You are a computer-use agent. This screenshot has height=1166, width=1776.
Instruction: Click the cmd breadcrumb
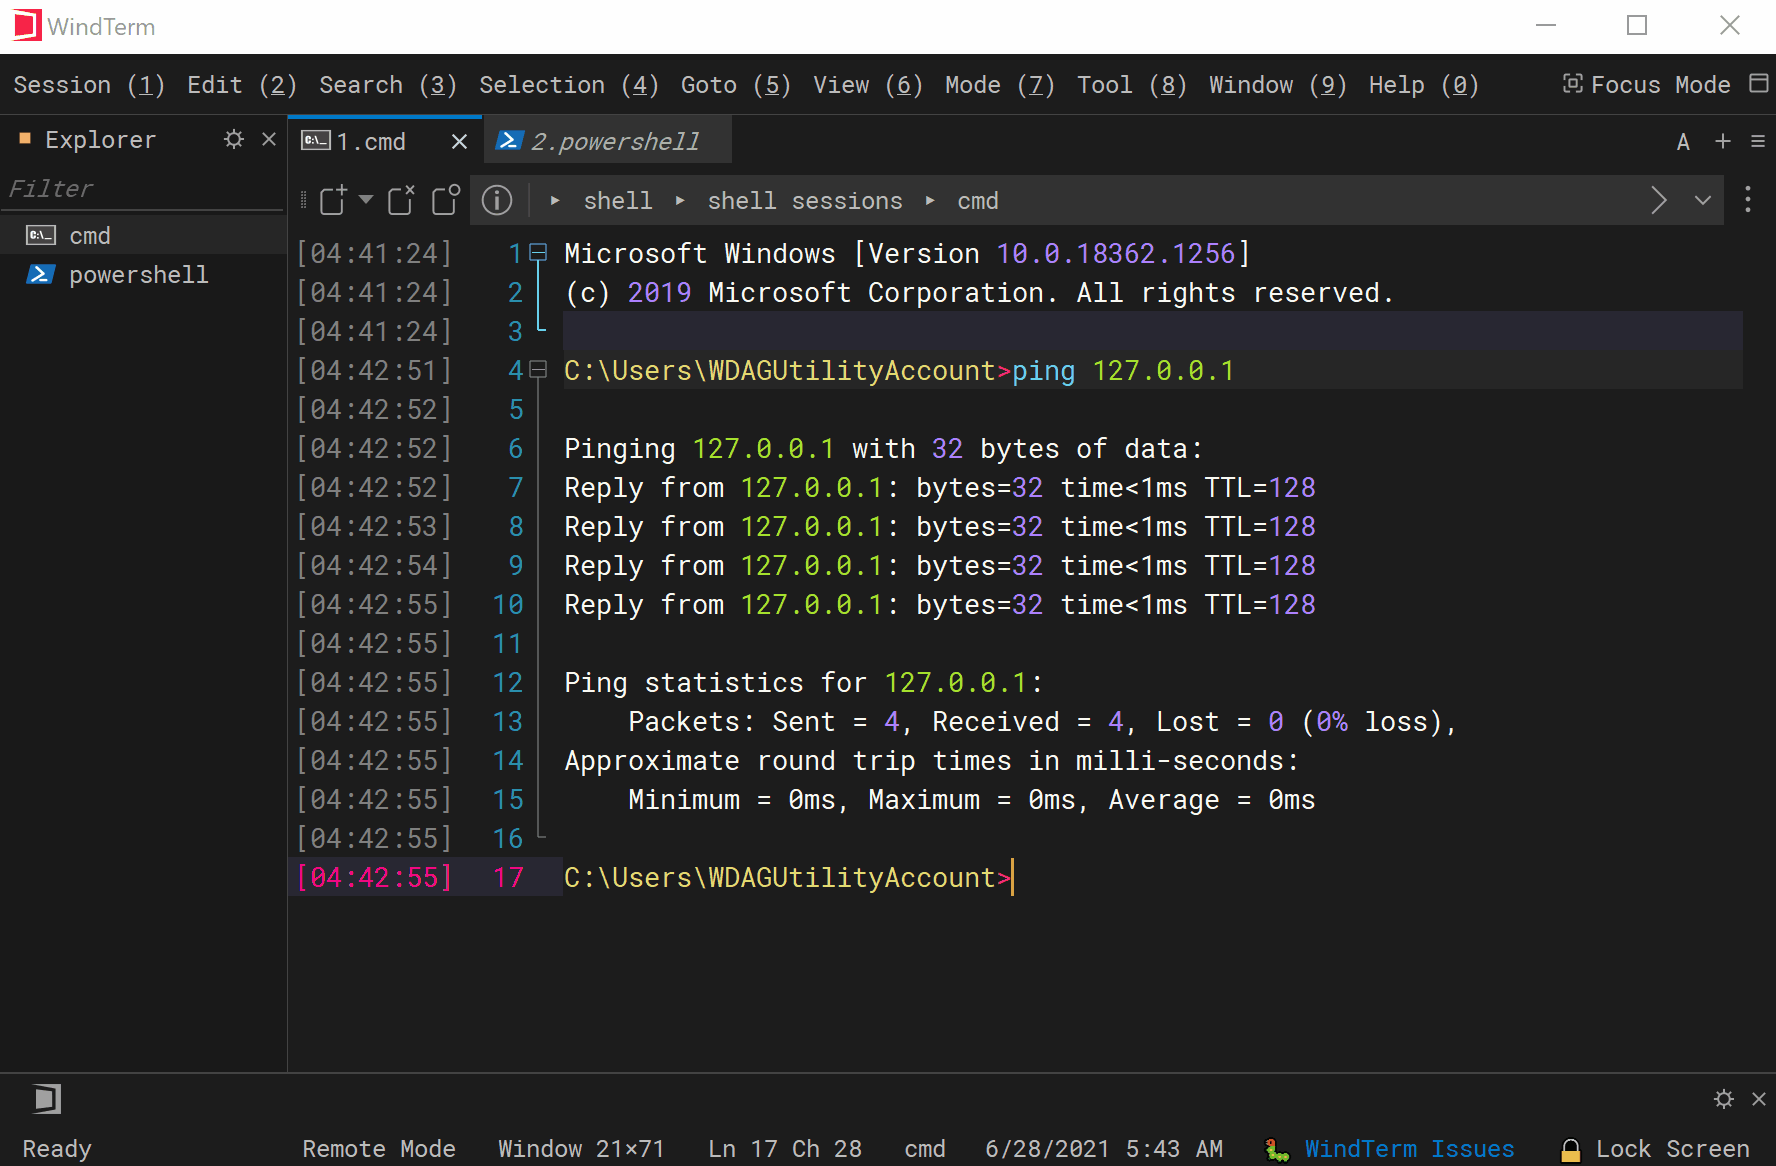(978, 201)
